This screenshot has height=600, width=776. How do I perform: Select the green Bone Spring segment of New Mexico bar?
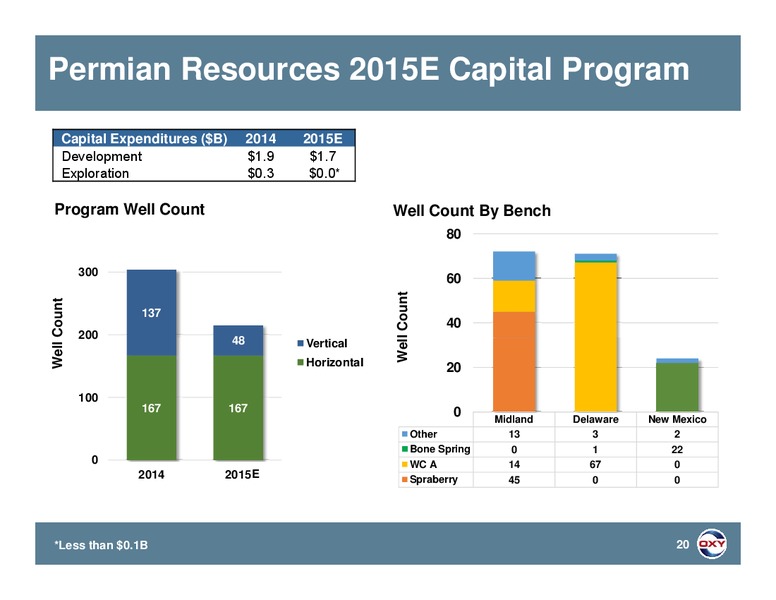tap(677, 387)
